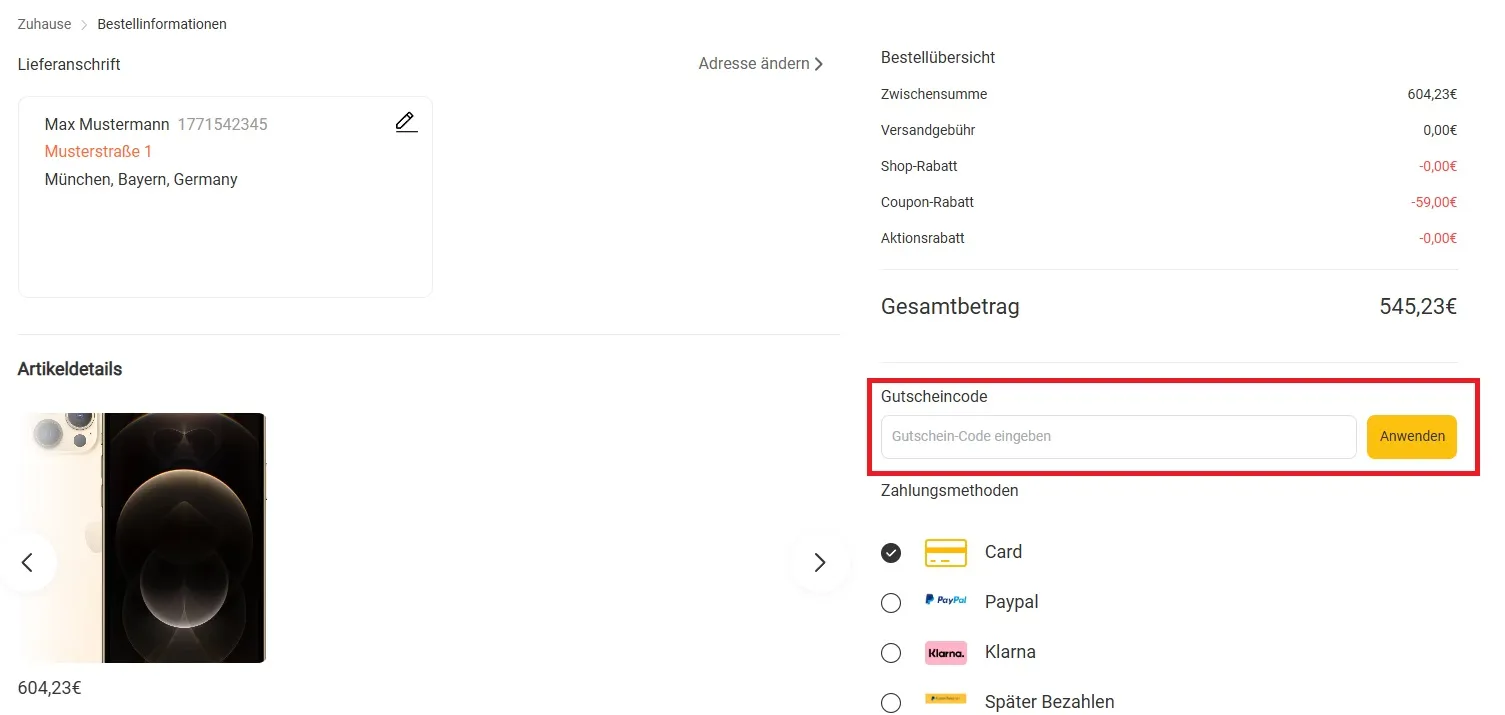Viewport: 1505px width, 715px height.
Task: Choose Später Bezahlen payment option
Action: (891, 702)
